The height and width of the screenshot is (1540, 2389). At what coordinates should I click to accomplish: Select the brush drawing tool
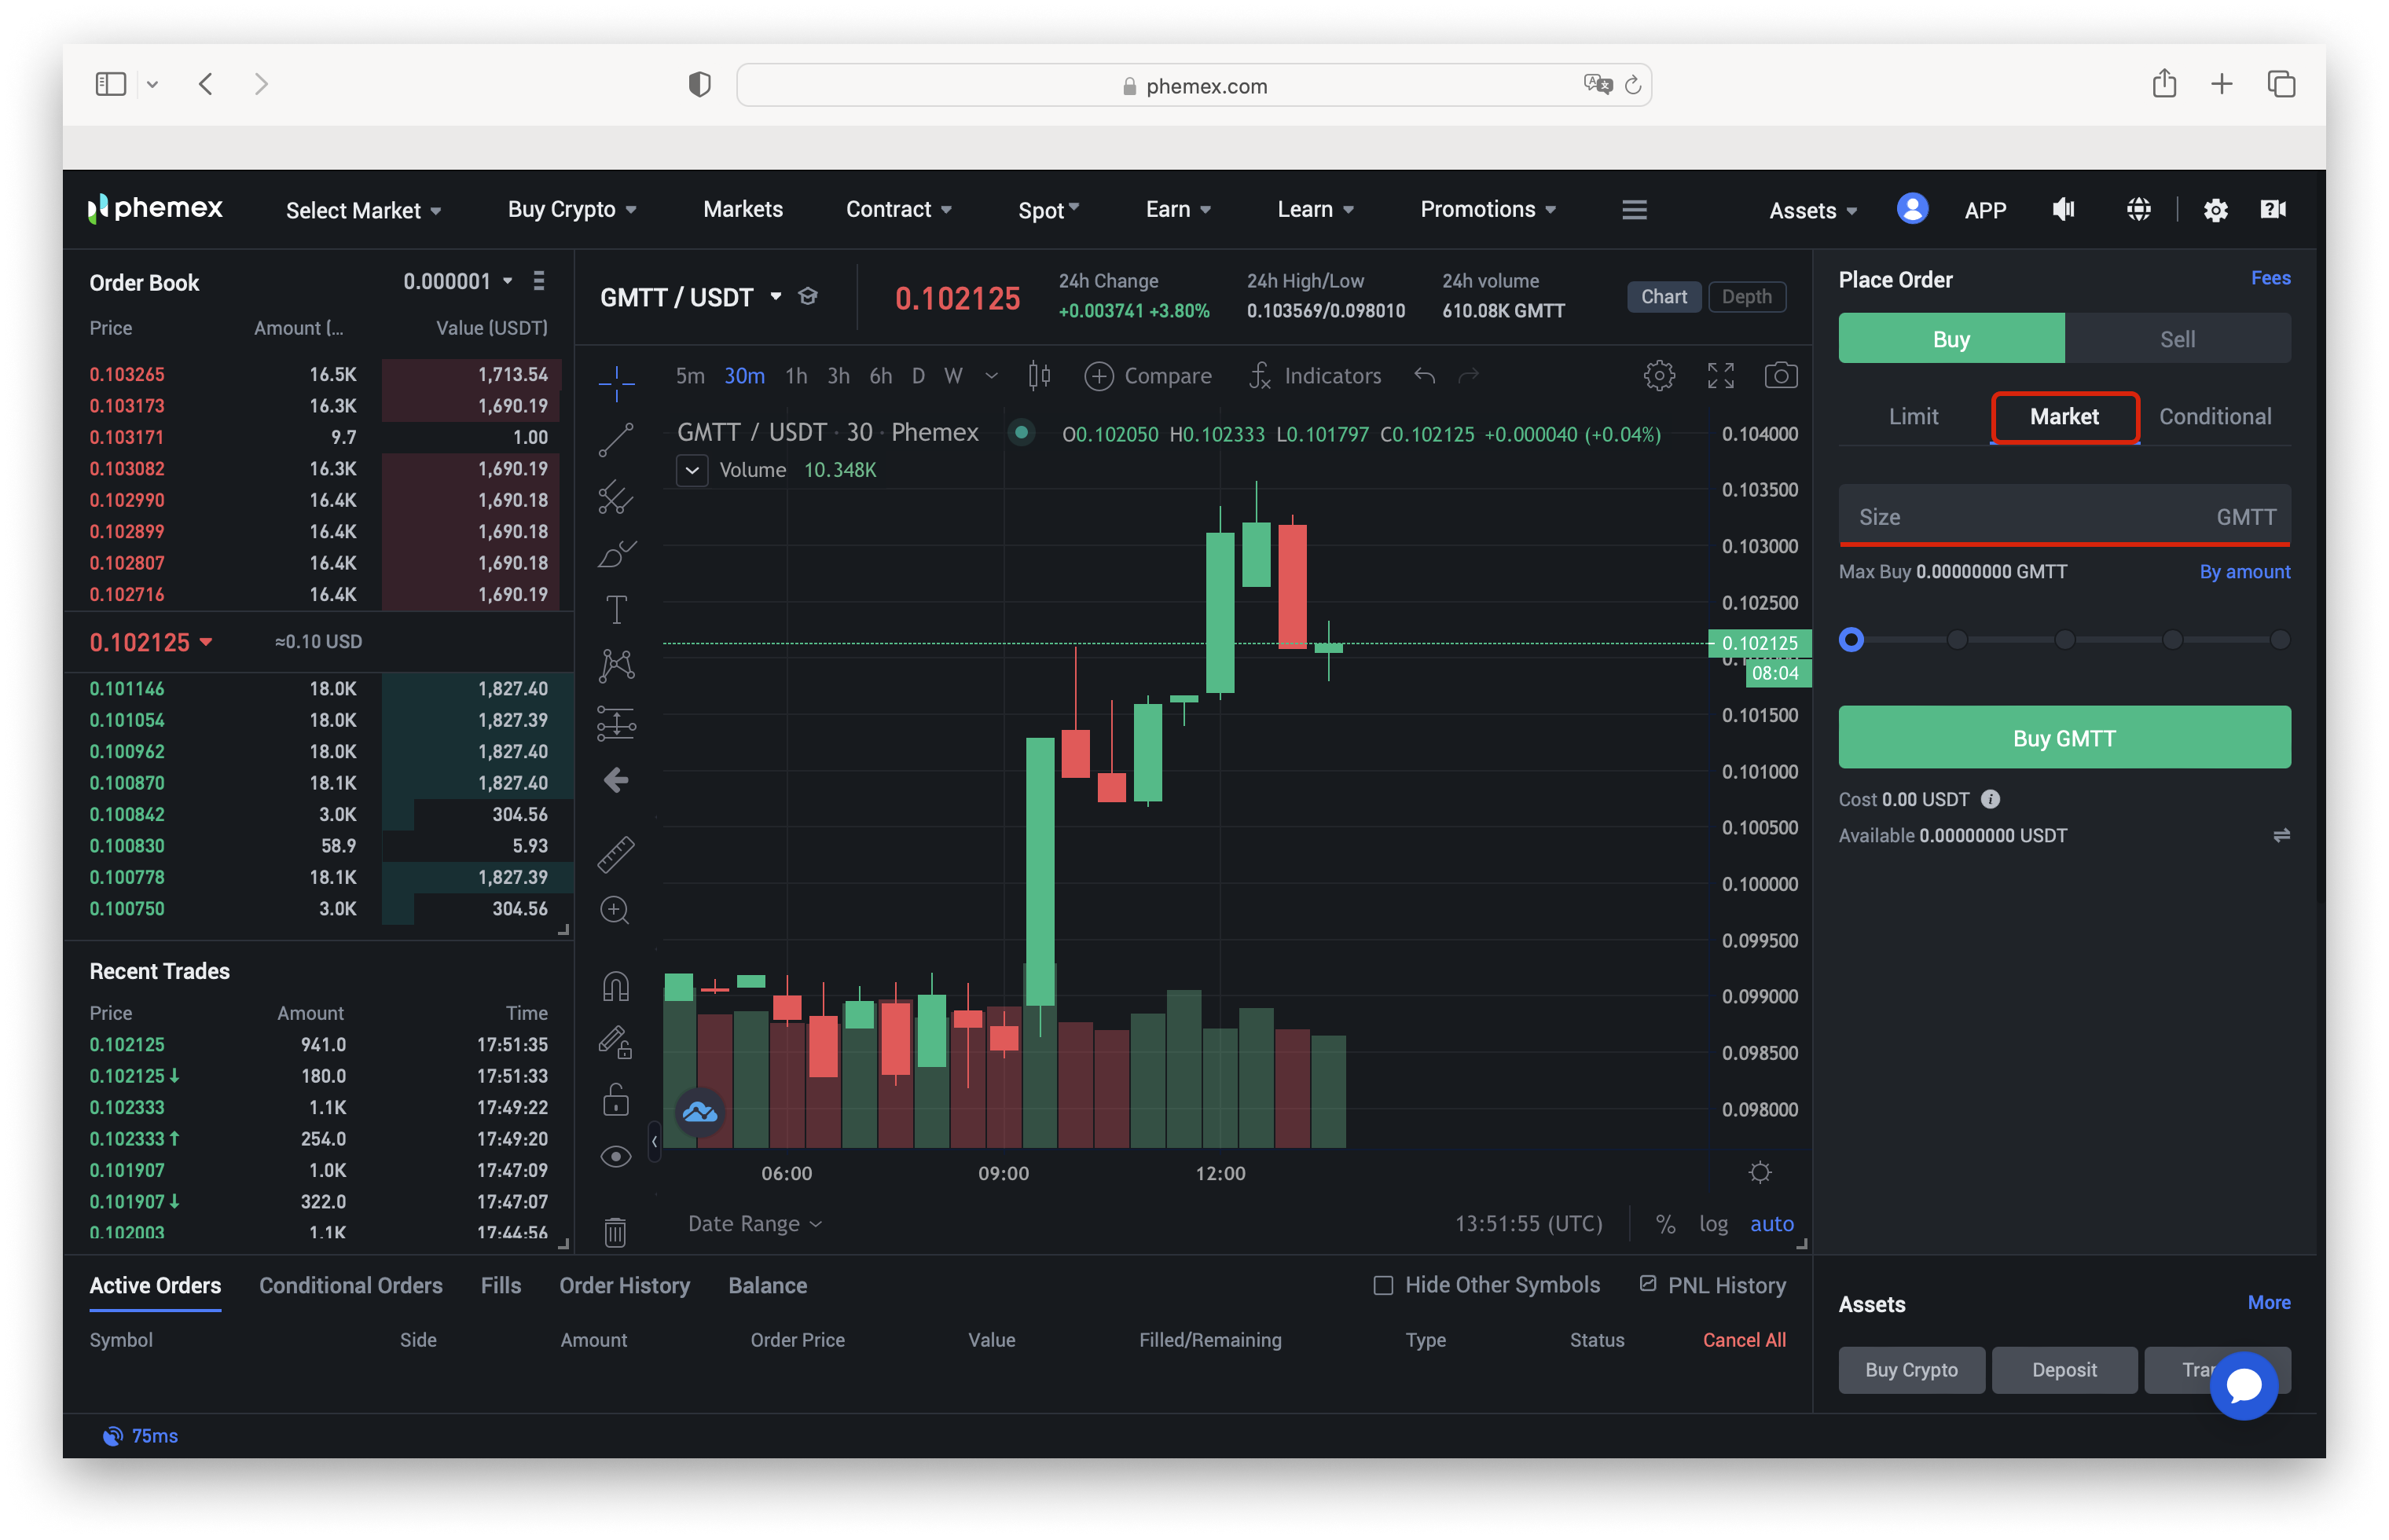click(x=616, y=553)
